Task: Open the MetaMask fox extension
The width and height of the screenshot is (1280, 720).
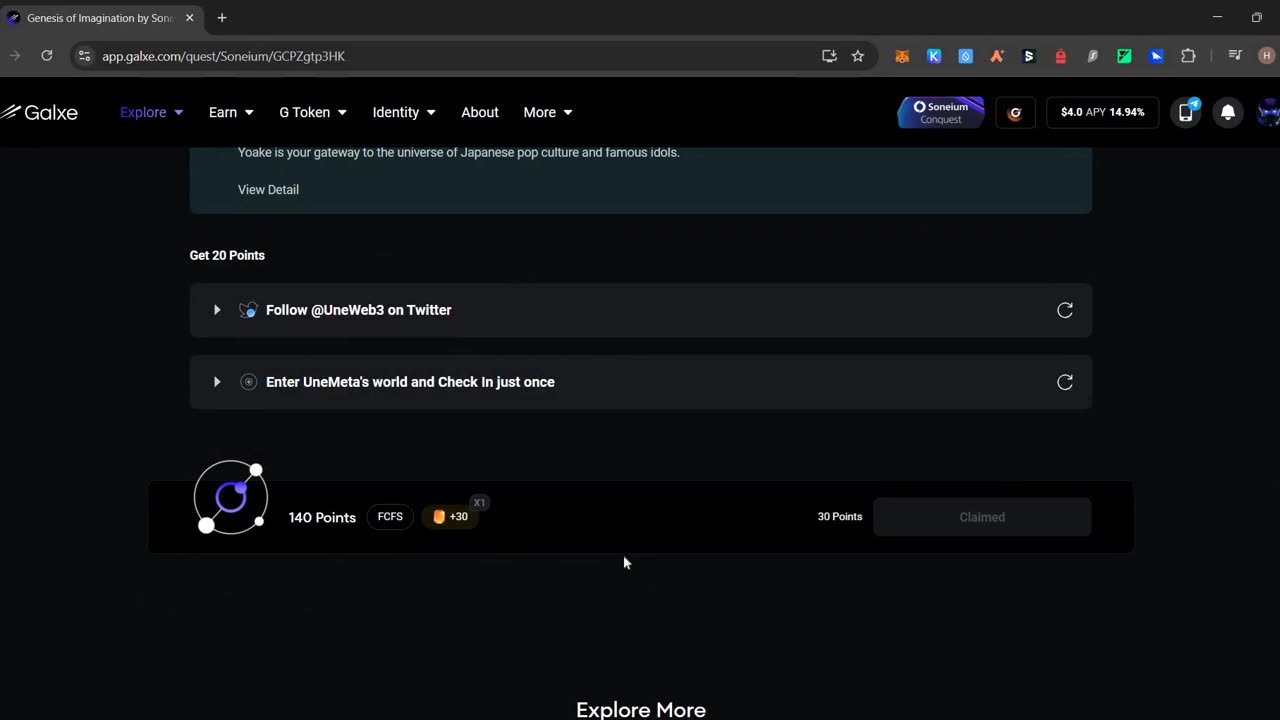Action: [x=902, y=56]
